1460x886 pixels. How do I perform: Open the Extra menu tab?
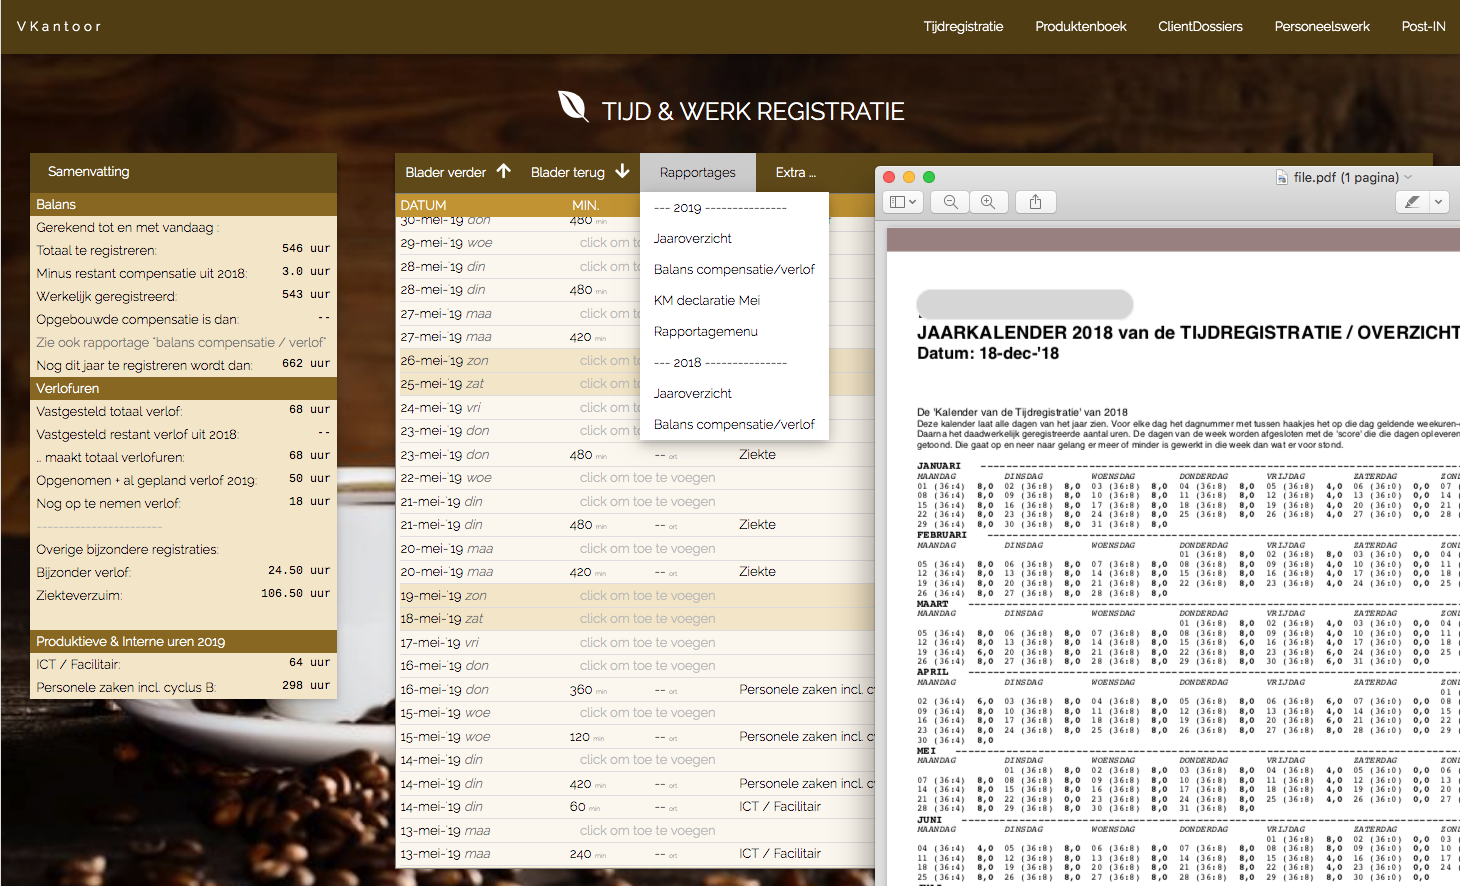coord(795,172)
